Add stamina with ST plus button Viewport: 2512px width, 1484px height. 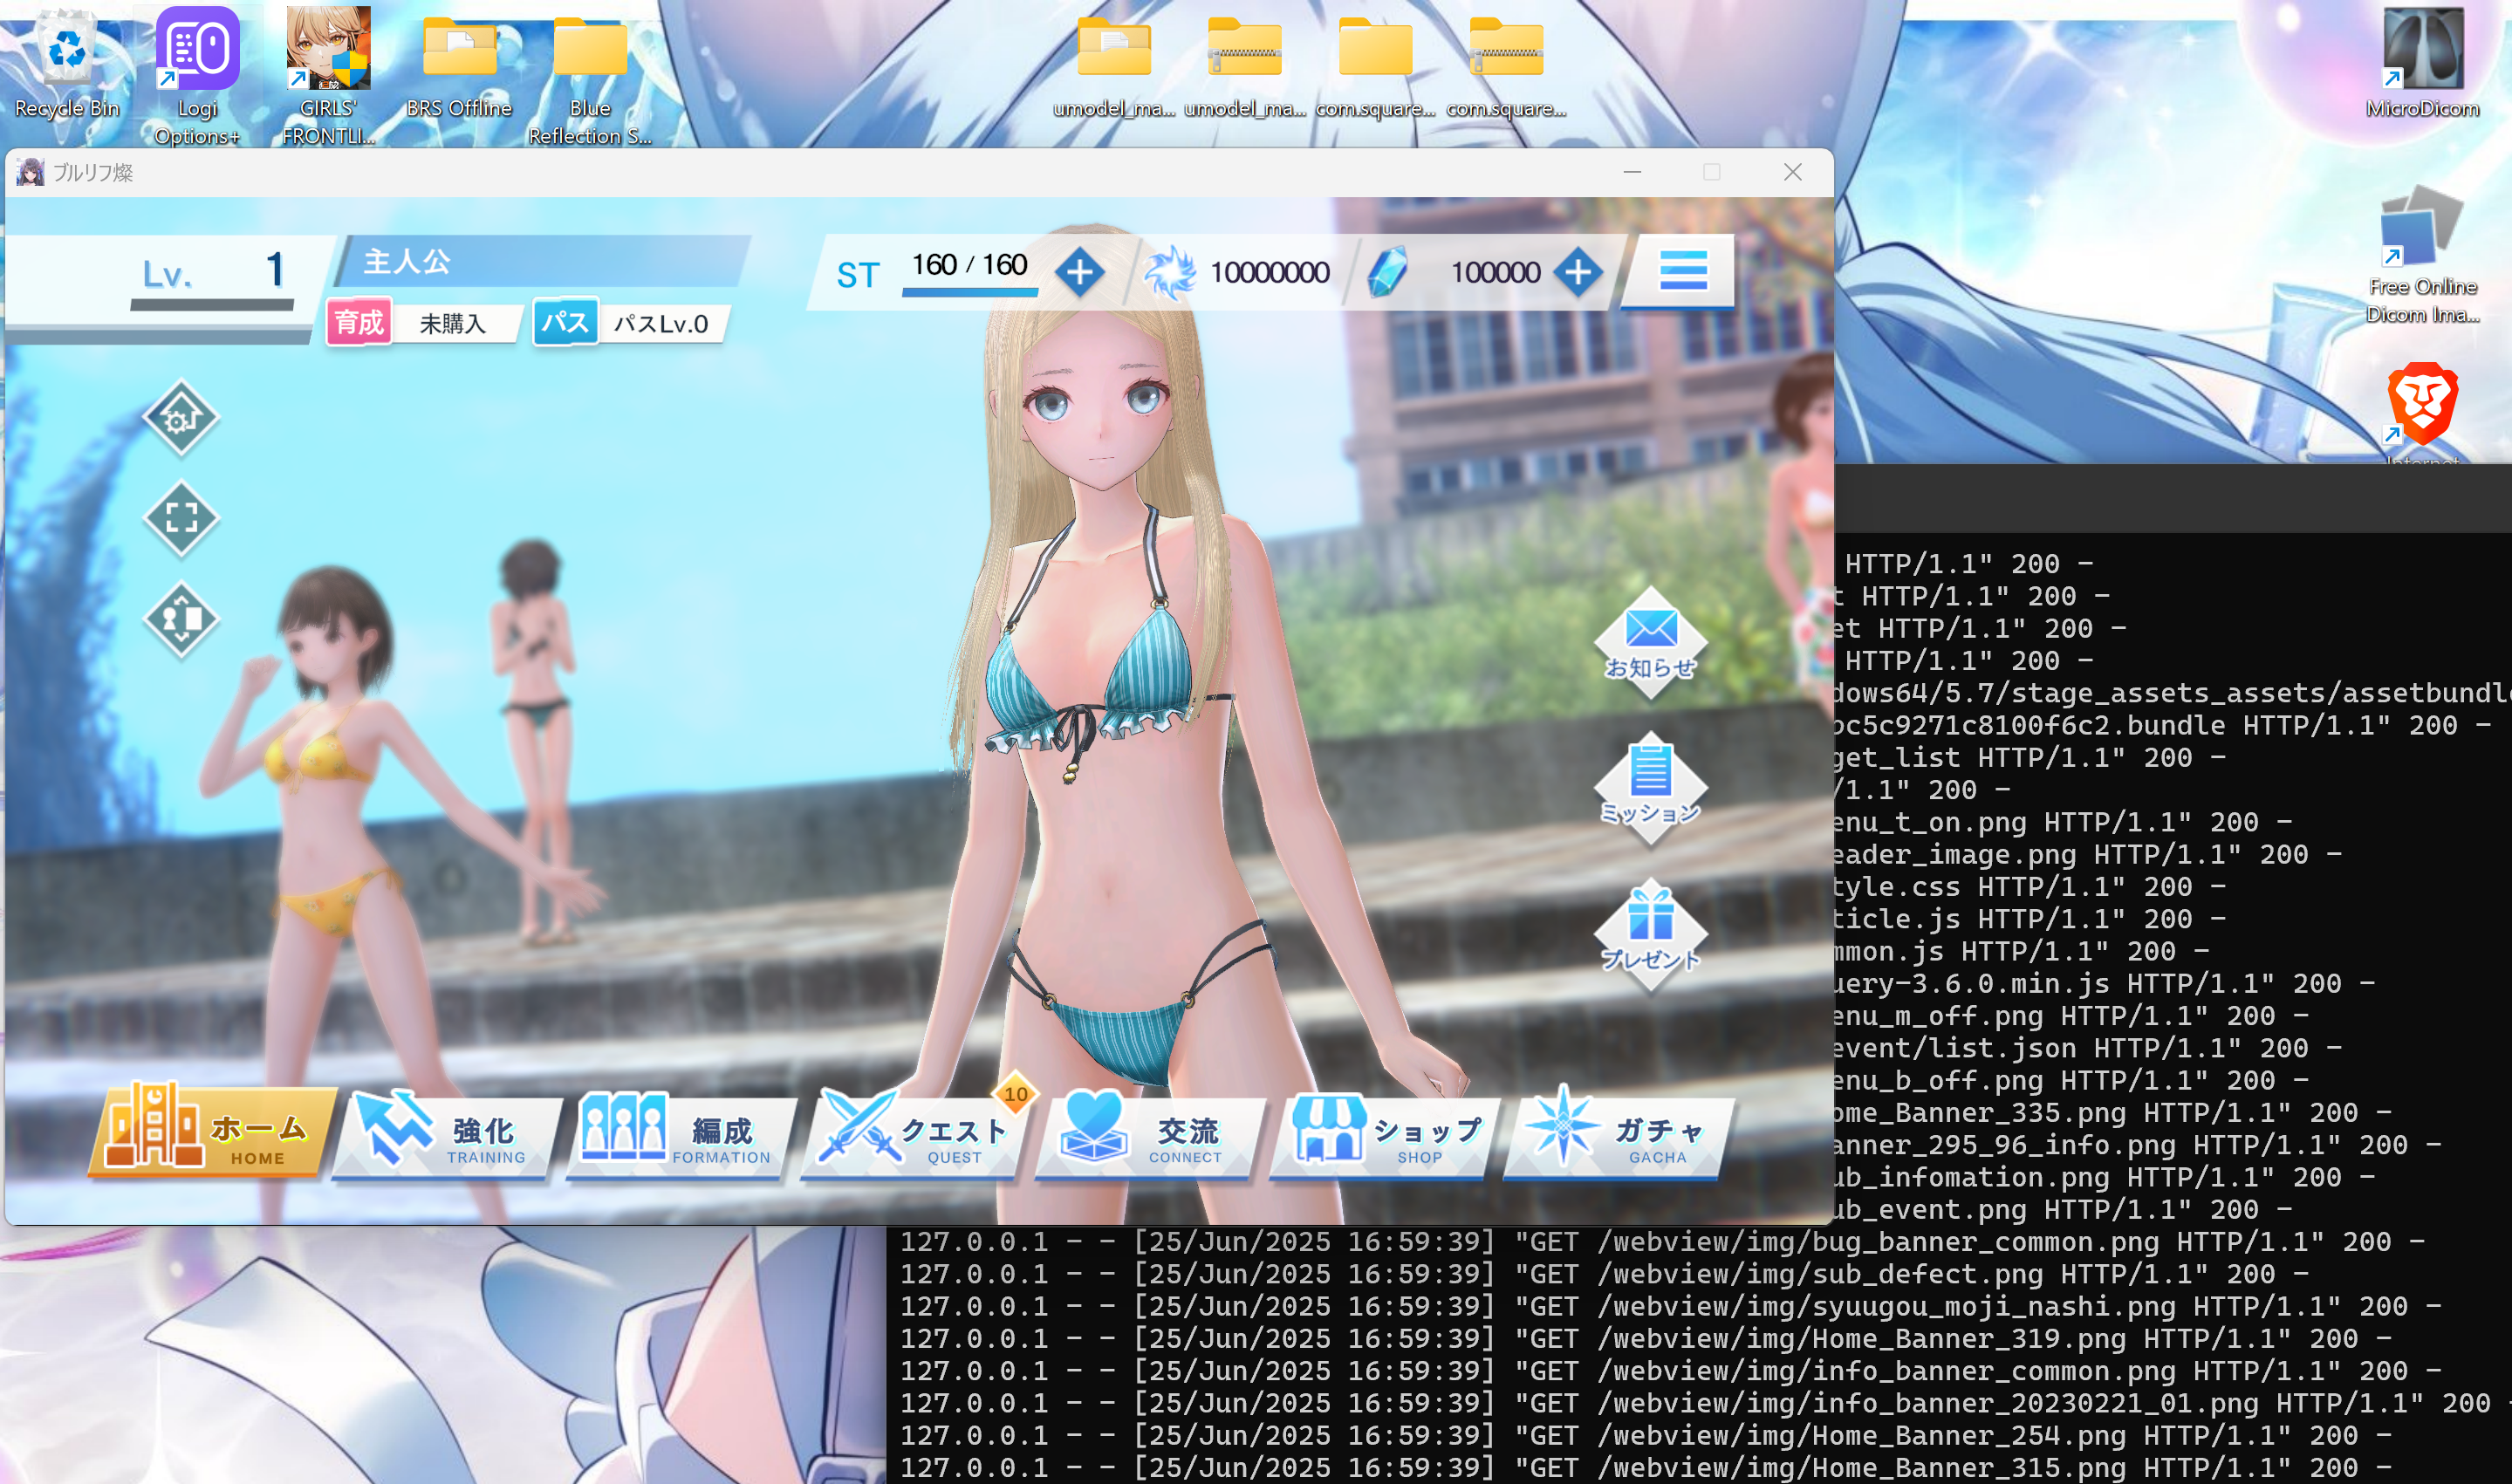click(x=1079, y=272)
